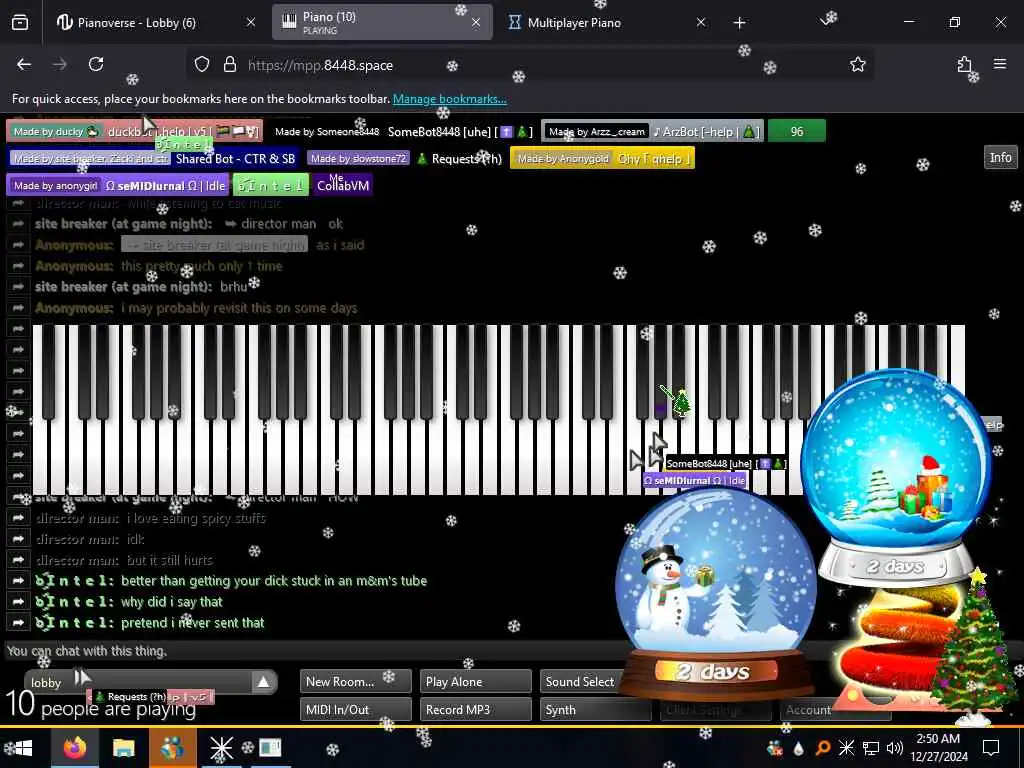Click the Record MP3 button

click(475, 709)
